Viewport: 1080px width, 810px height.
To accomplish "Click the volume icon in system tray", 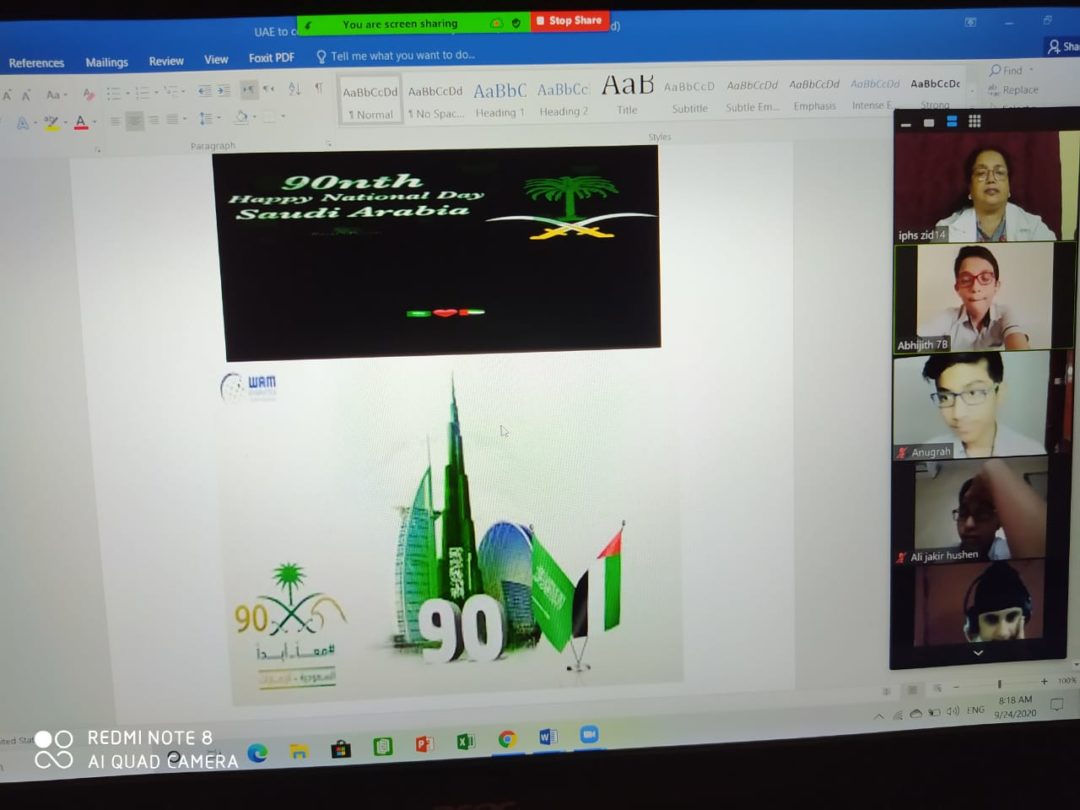I will (953, 712).
